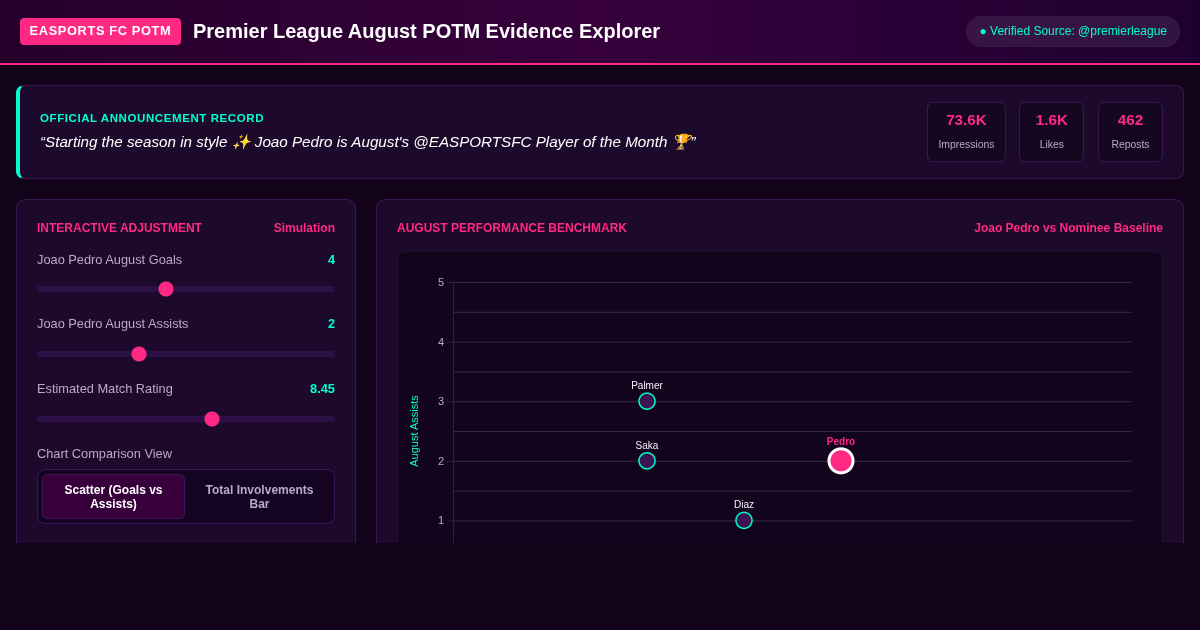The height and width of the screenshot is (630, 1200).
Task: Click the 1.6K Likes stat card
Action: 1051,132
